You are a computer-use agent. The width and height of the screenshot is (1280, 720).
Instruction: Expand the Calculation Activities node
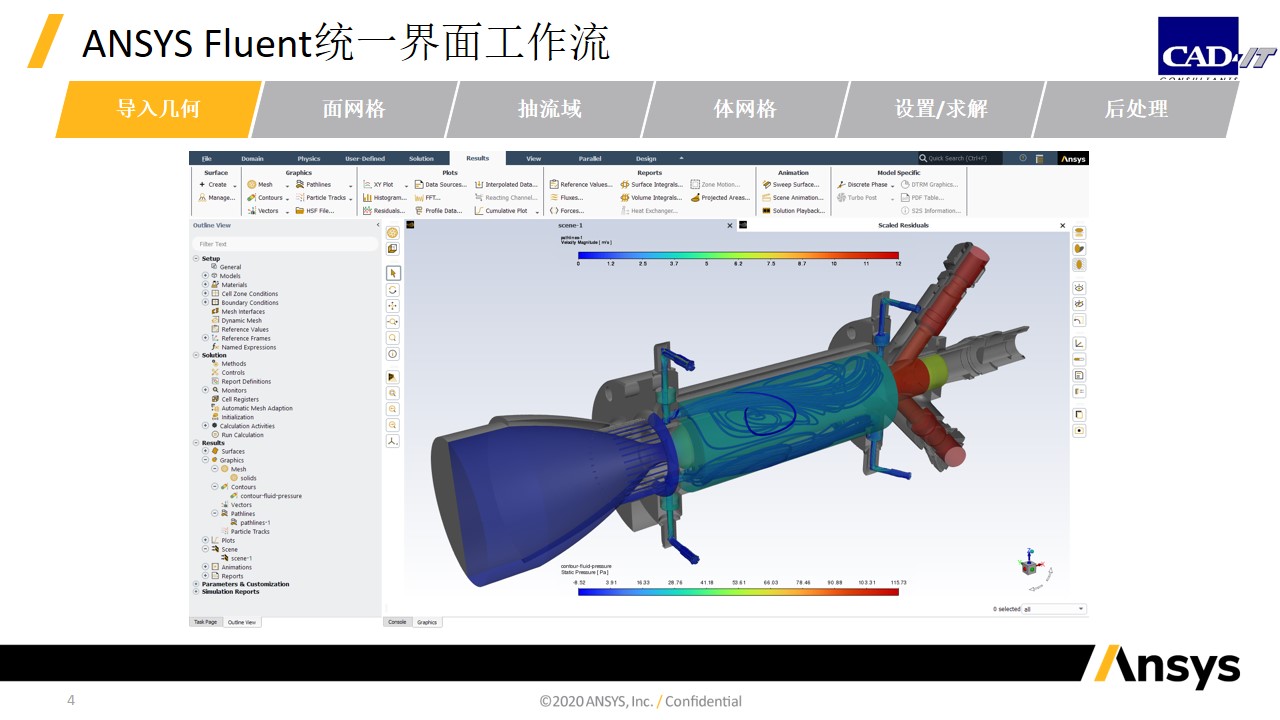tap(205, 426)
